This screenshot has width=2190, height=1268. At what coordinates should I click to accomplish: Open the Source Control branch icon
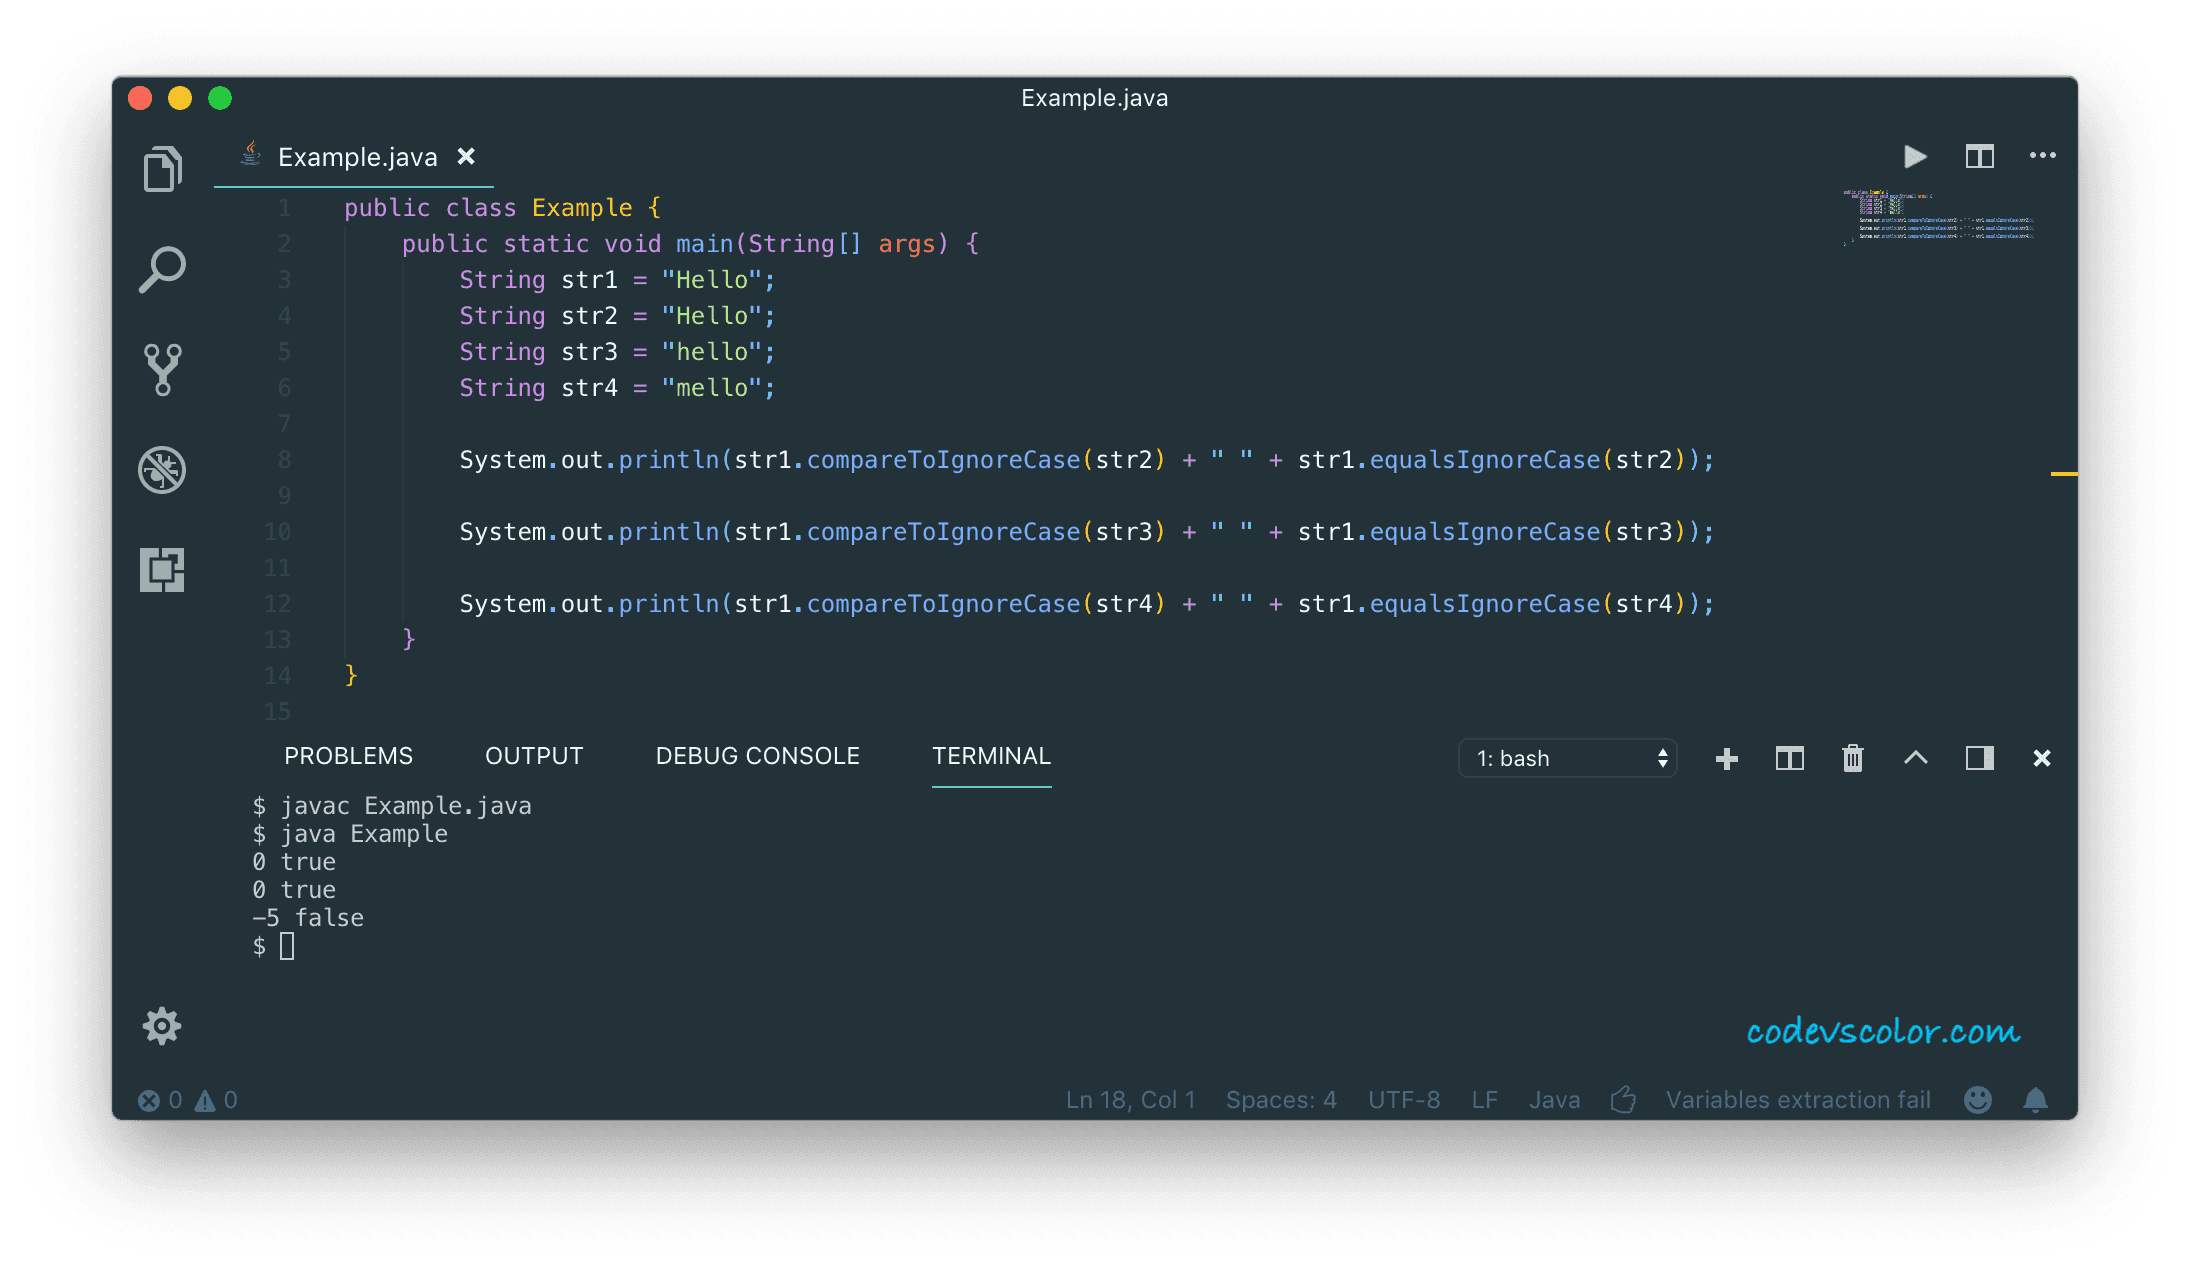point(162,370)
